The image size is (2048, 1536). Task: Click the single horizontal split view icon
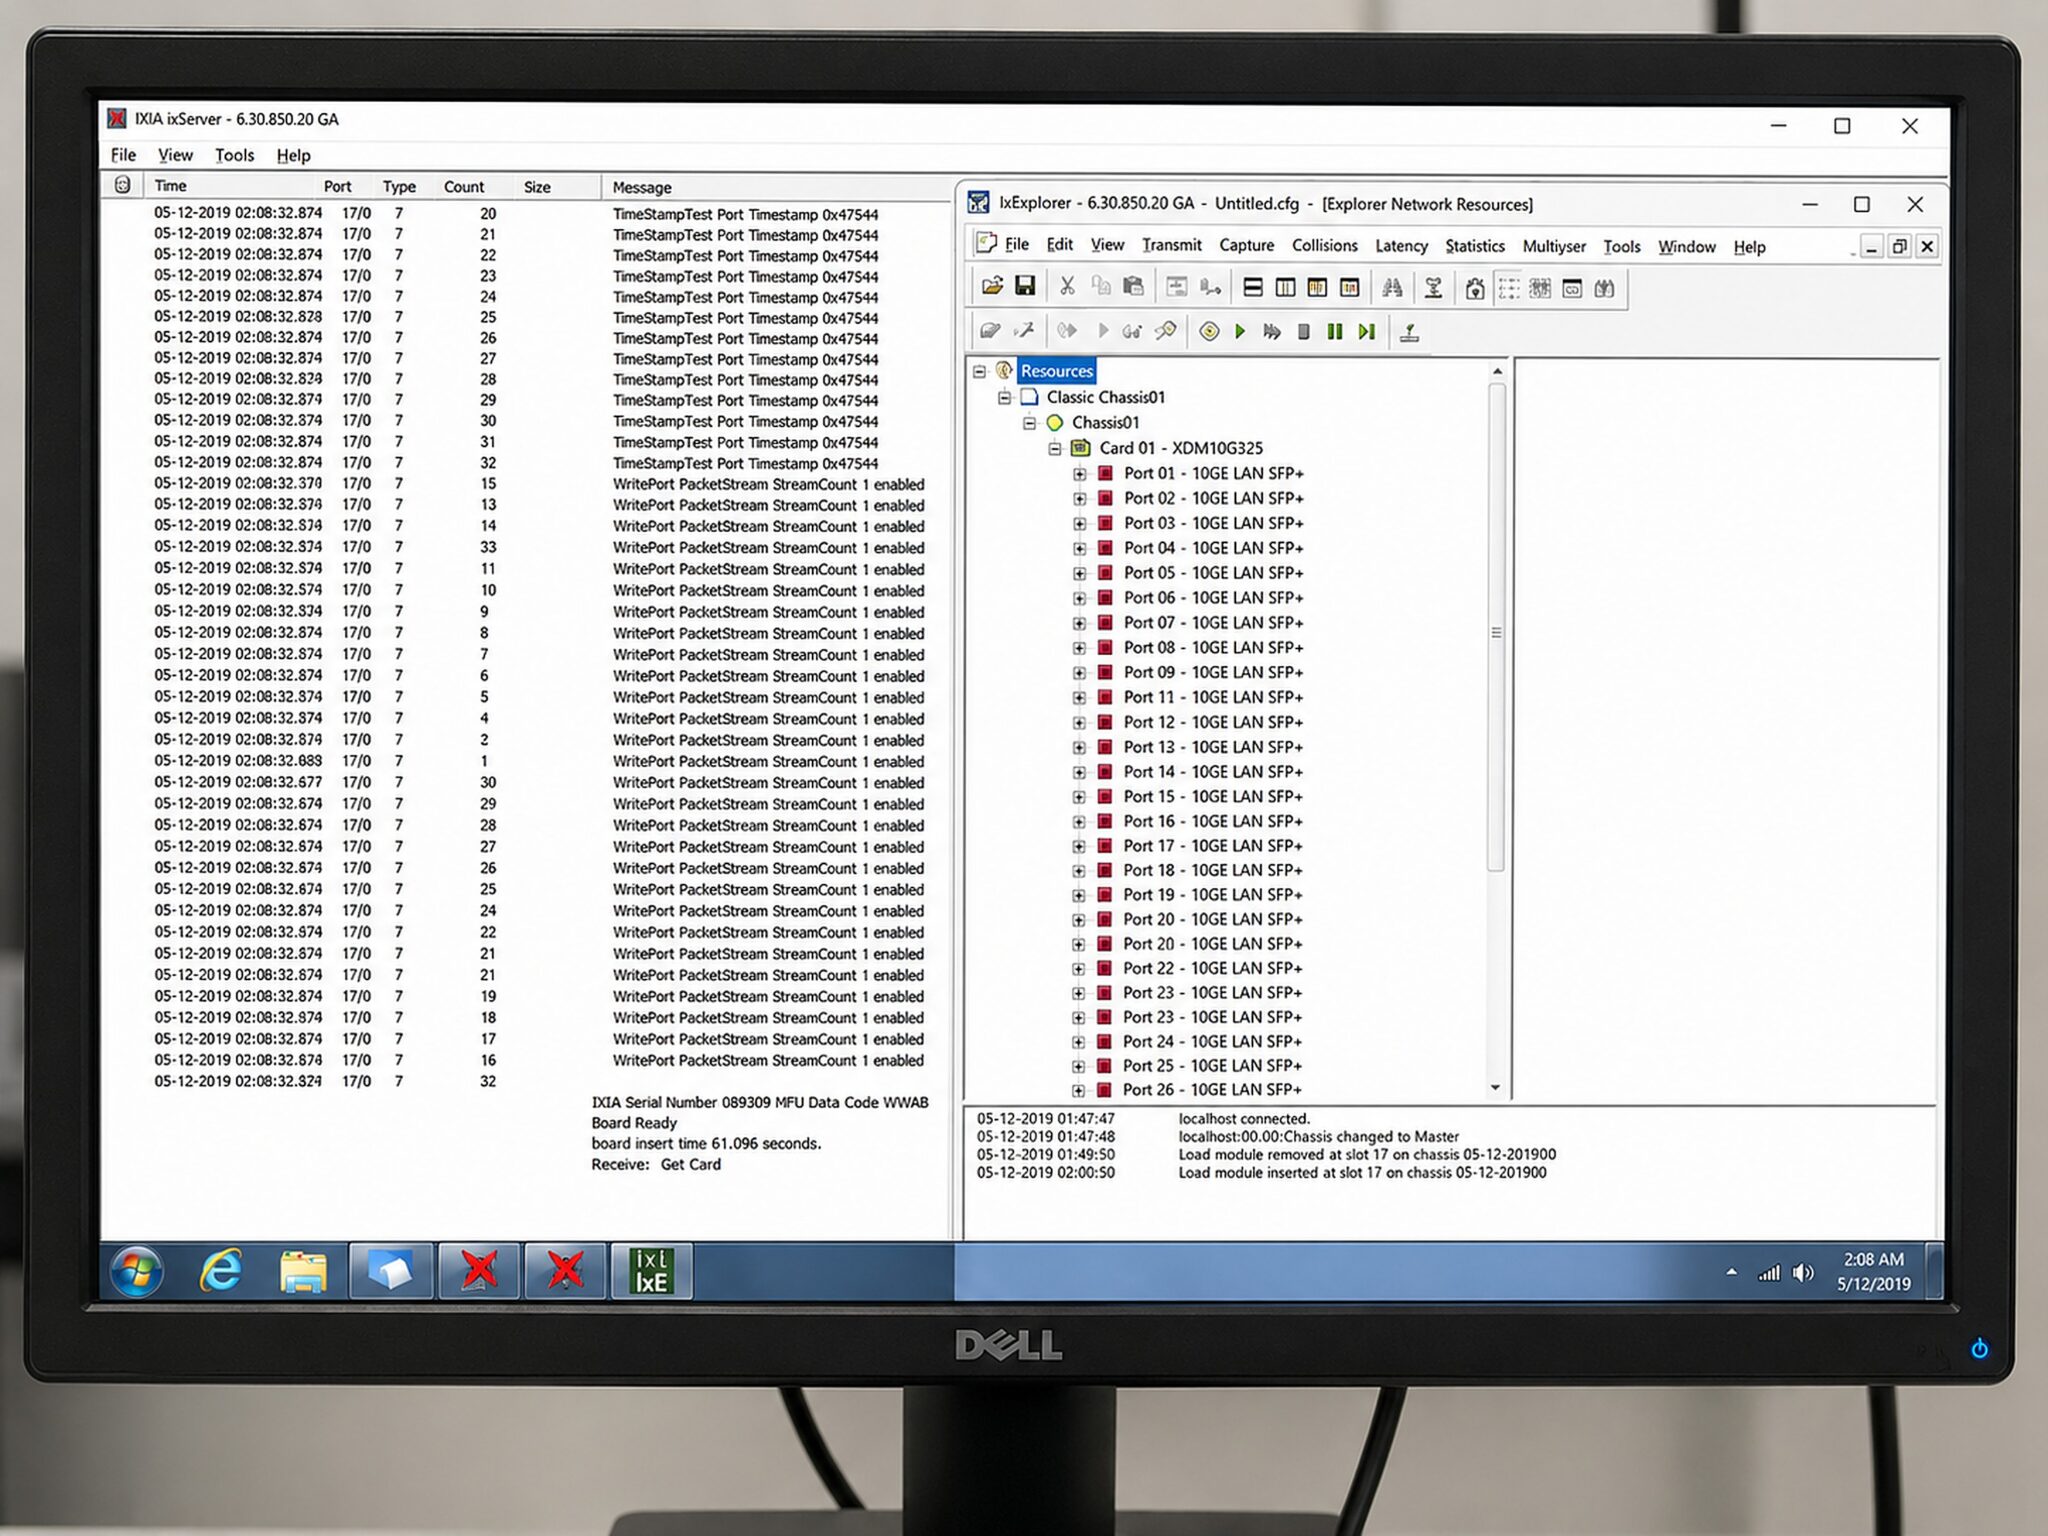[x=1252, y=288]
